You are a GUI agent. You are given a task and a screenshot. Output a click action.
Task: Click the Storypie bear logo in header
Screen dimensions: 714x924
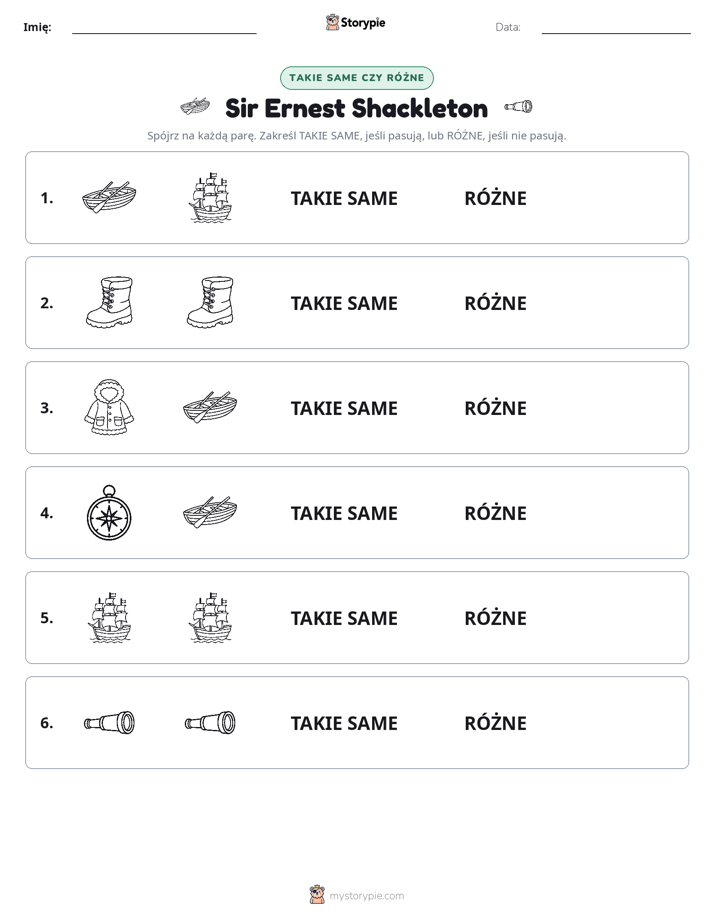tap(332, 22)
